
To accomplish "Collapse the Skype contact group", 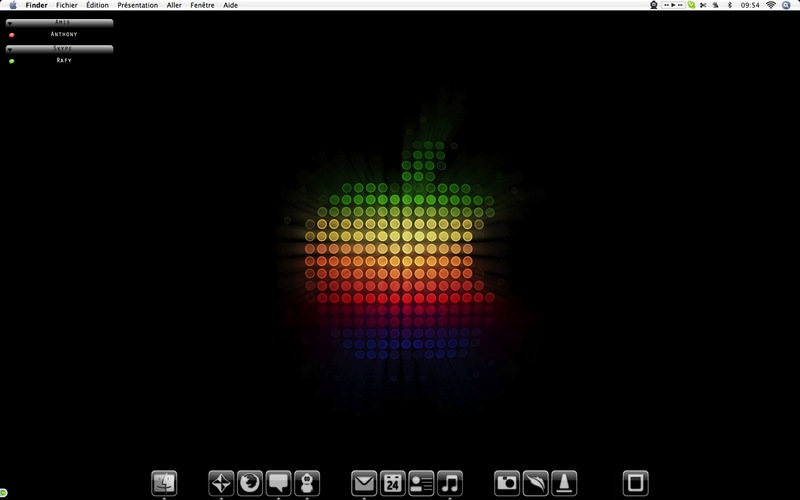I will pos(10,49).
